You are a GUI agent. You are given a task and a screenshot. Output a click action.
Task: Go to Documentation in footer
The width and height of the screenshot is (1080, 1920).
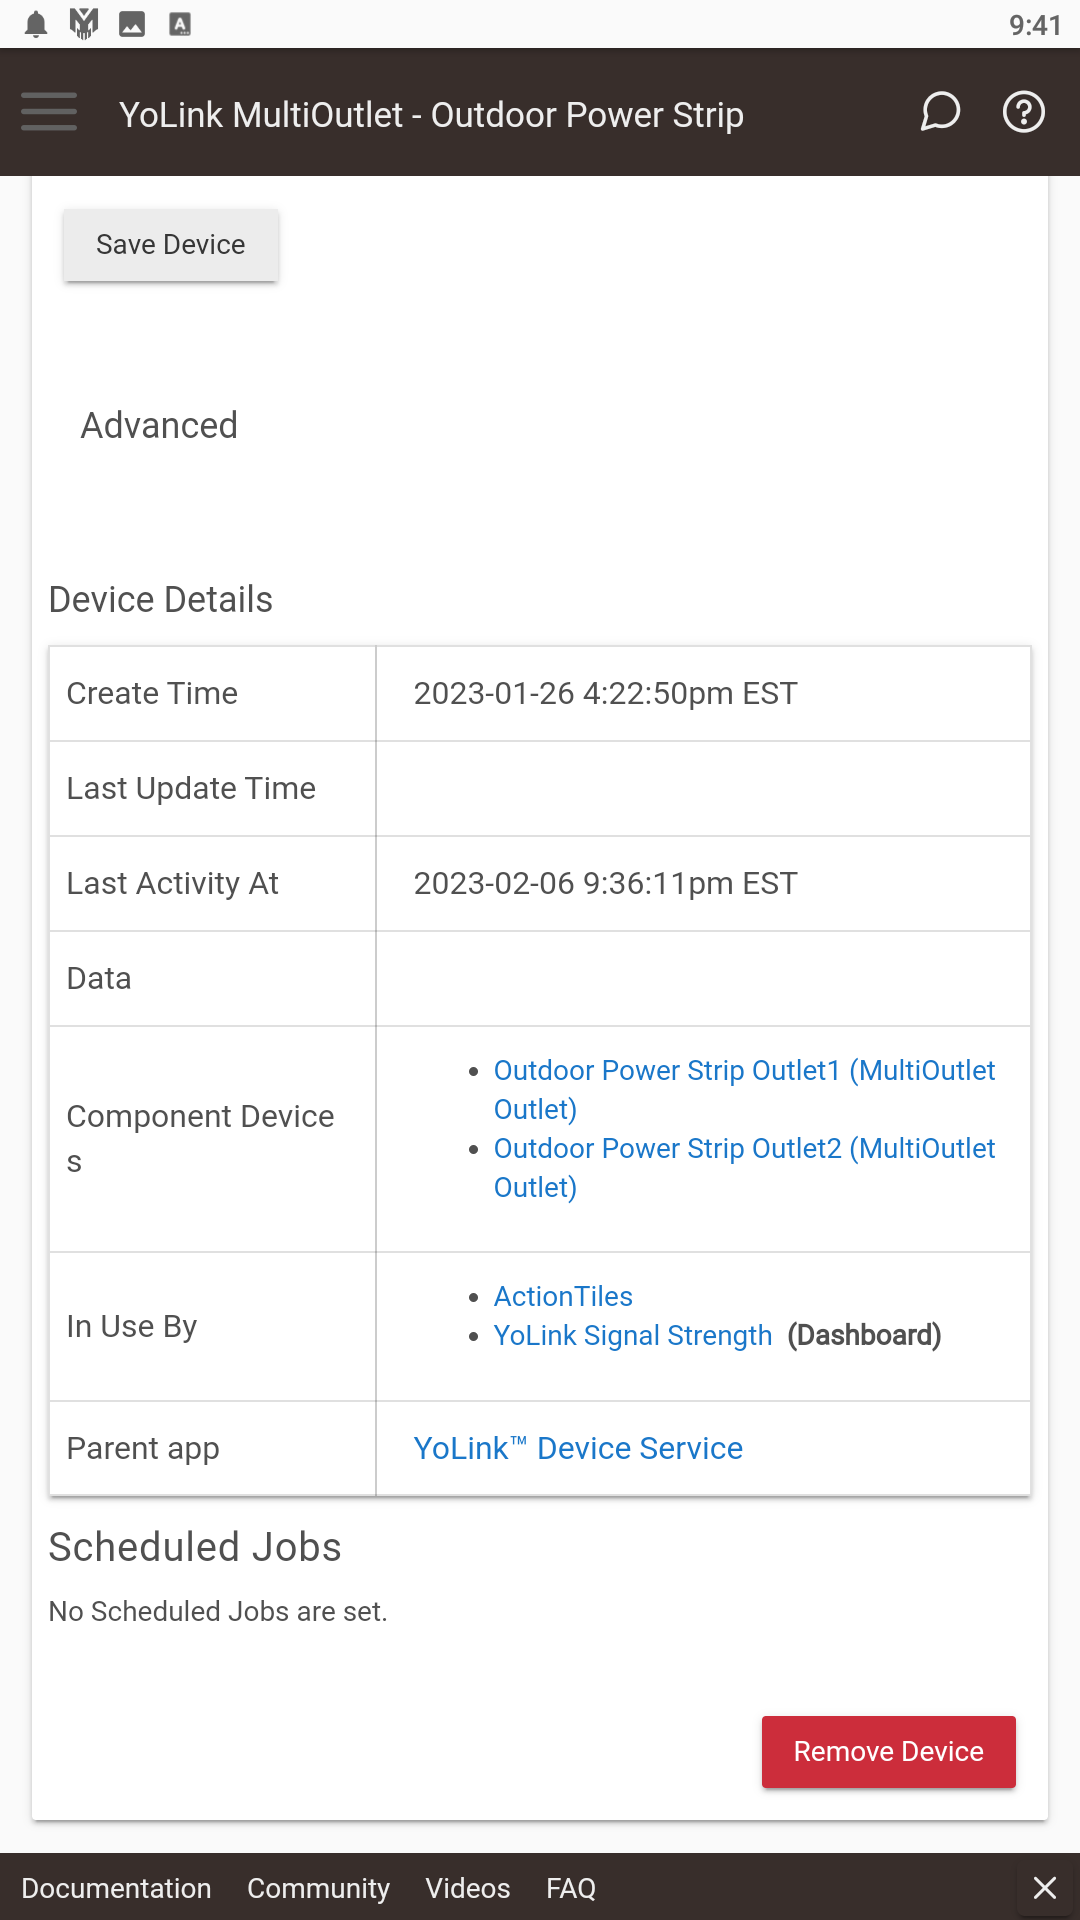point(116,1888)
